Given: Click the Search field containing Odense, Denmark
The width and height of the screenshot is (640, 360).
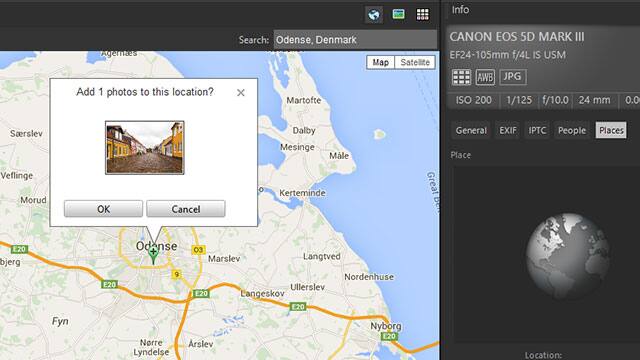Looking at the screenshot, I should pyautogui.click(x=355, y=40).
